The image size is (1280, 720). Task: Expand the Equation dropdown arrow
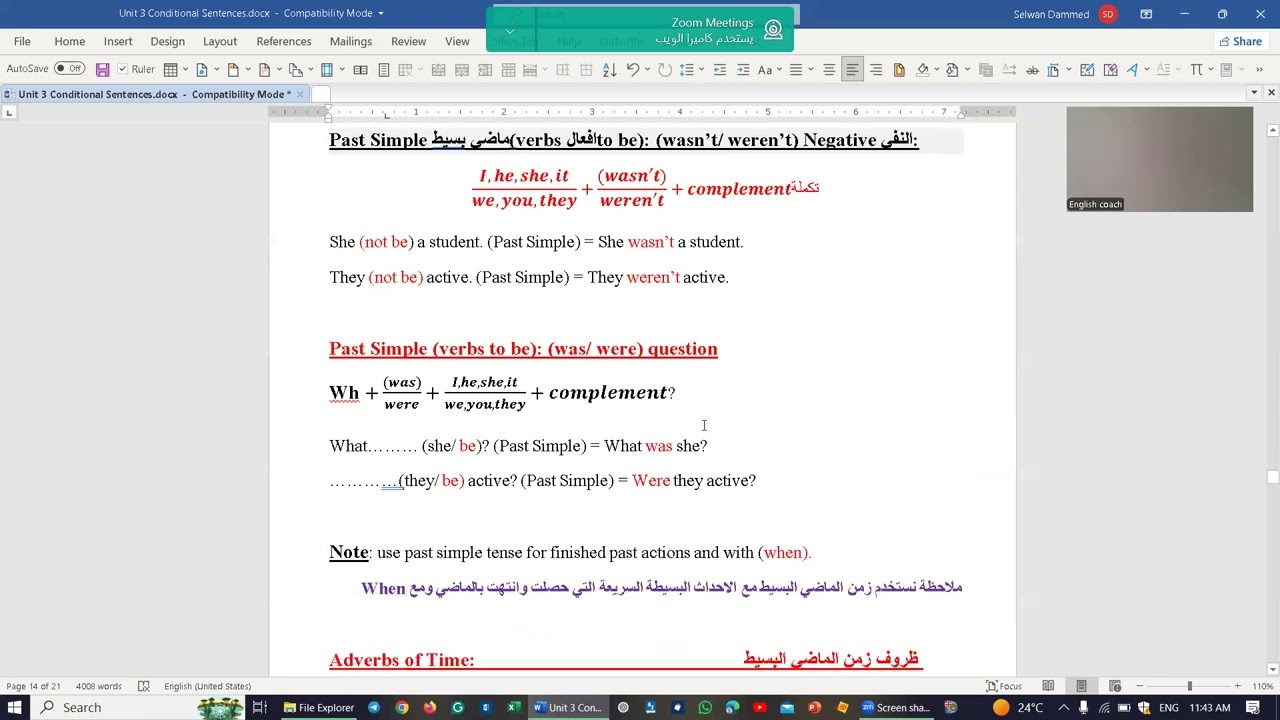[x=1211, y=70]
